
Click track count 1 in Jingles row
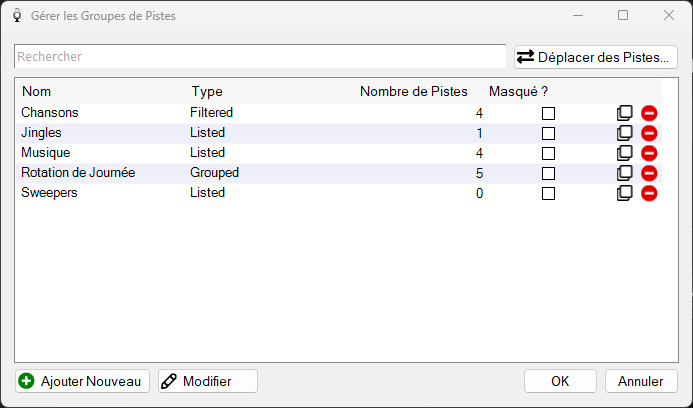pos(480,133)
